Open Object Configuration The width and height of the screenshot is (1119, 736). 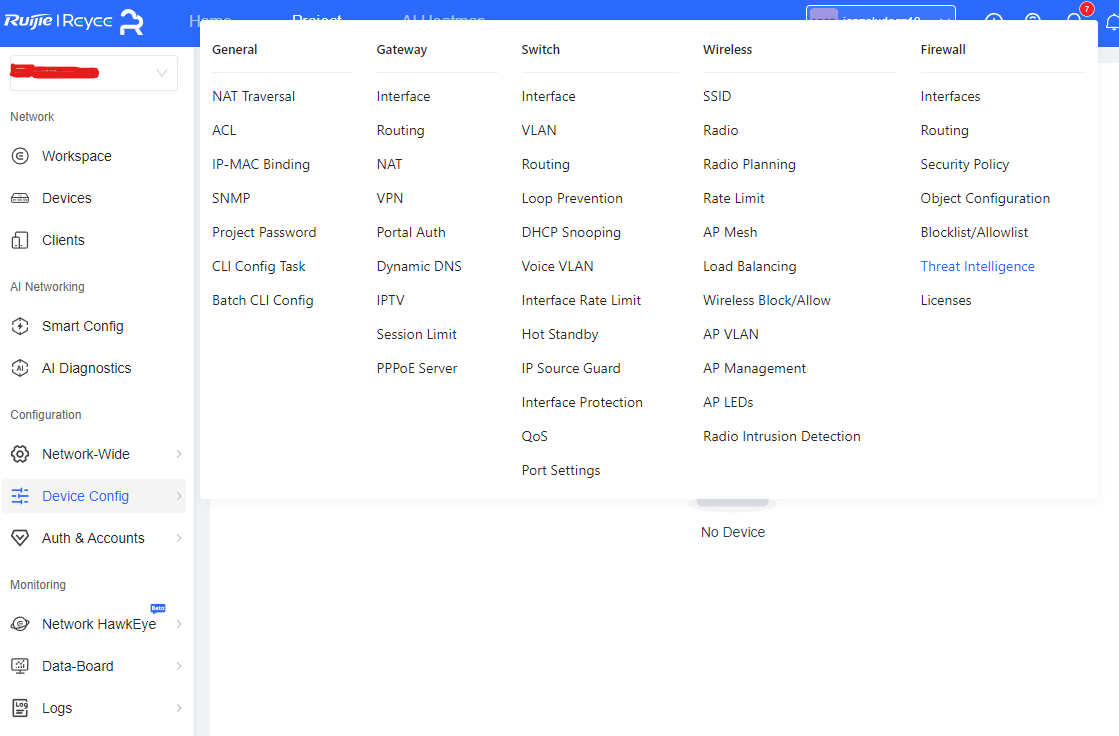point(985,198)
